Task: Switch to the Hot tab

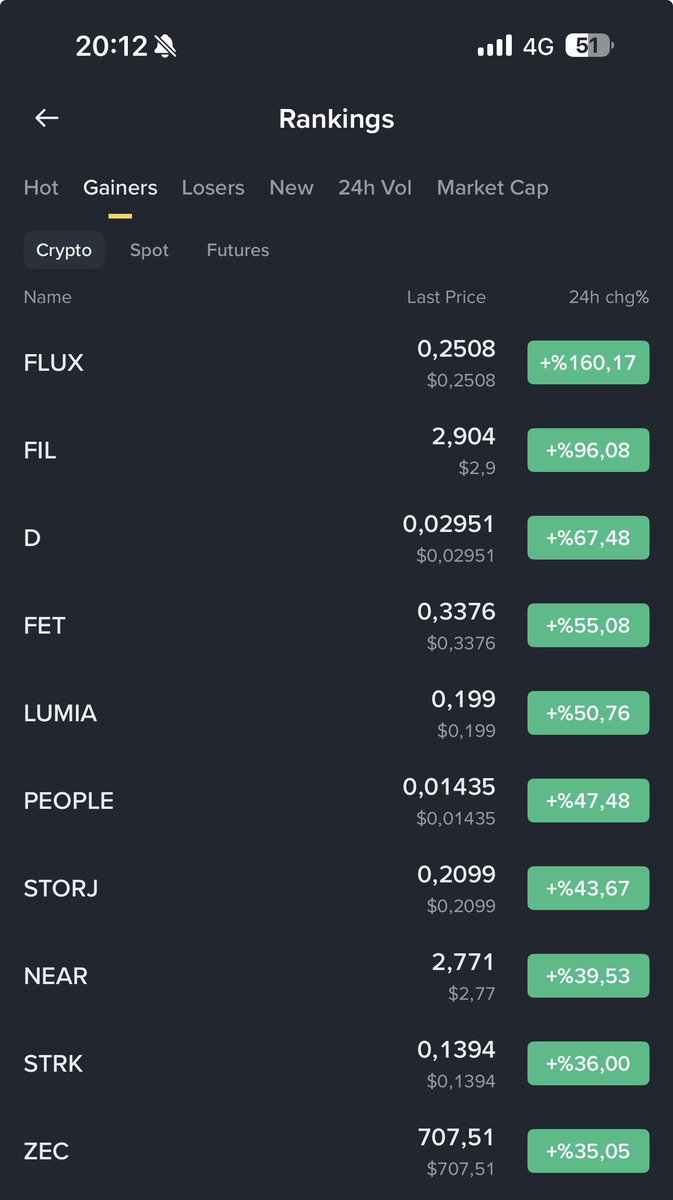Action: pyautogui.click(x=41, y=187)
